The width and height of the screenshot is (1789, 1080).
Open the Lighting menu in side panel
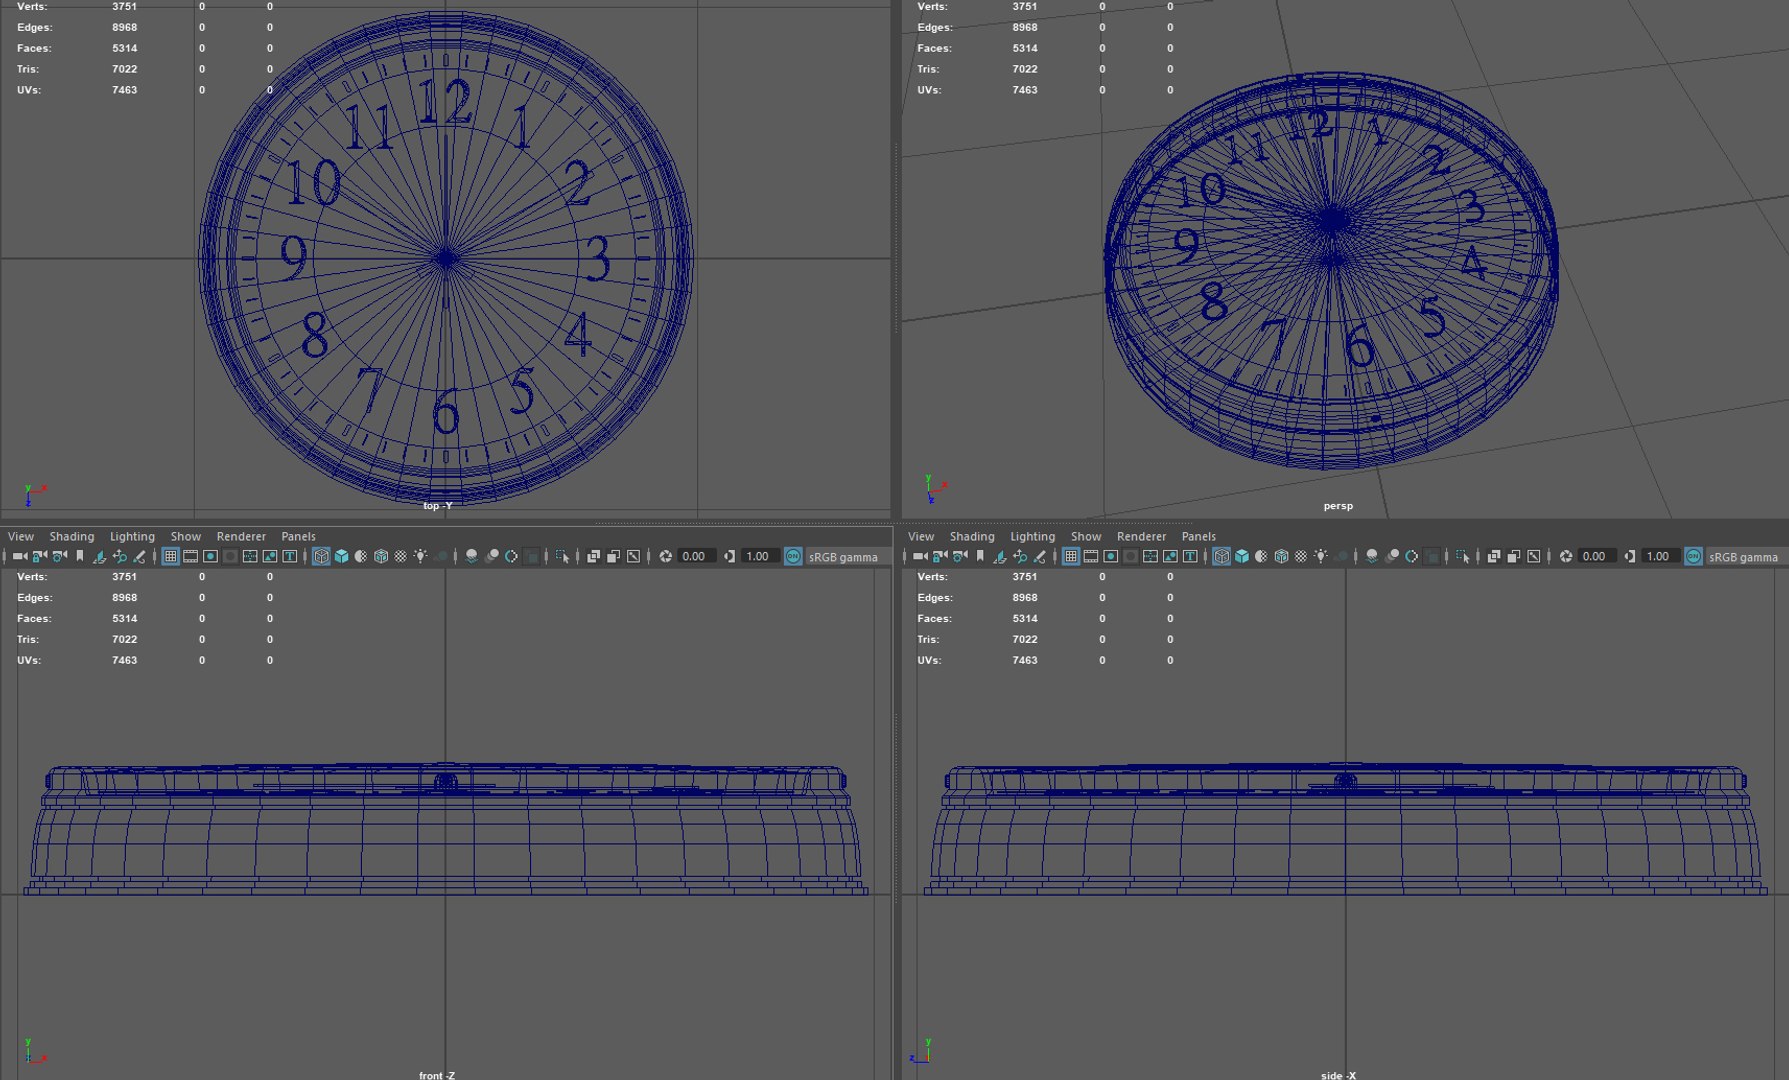[x=1032, y=536]
